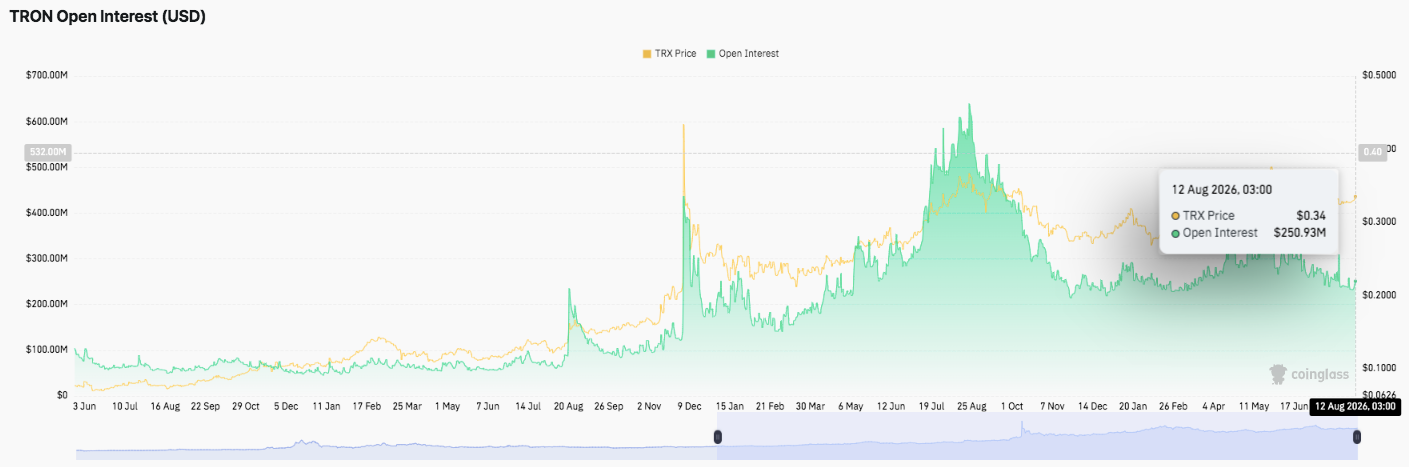Image resolution: width=1409 pixels, height=467 pixels.
Task: Click the $400.00M y-axis label
Action: click(46, 213)
